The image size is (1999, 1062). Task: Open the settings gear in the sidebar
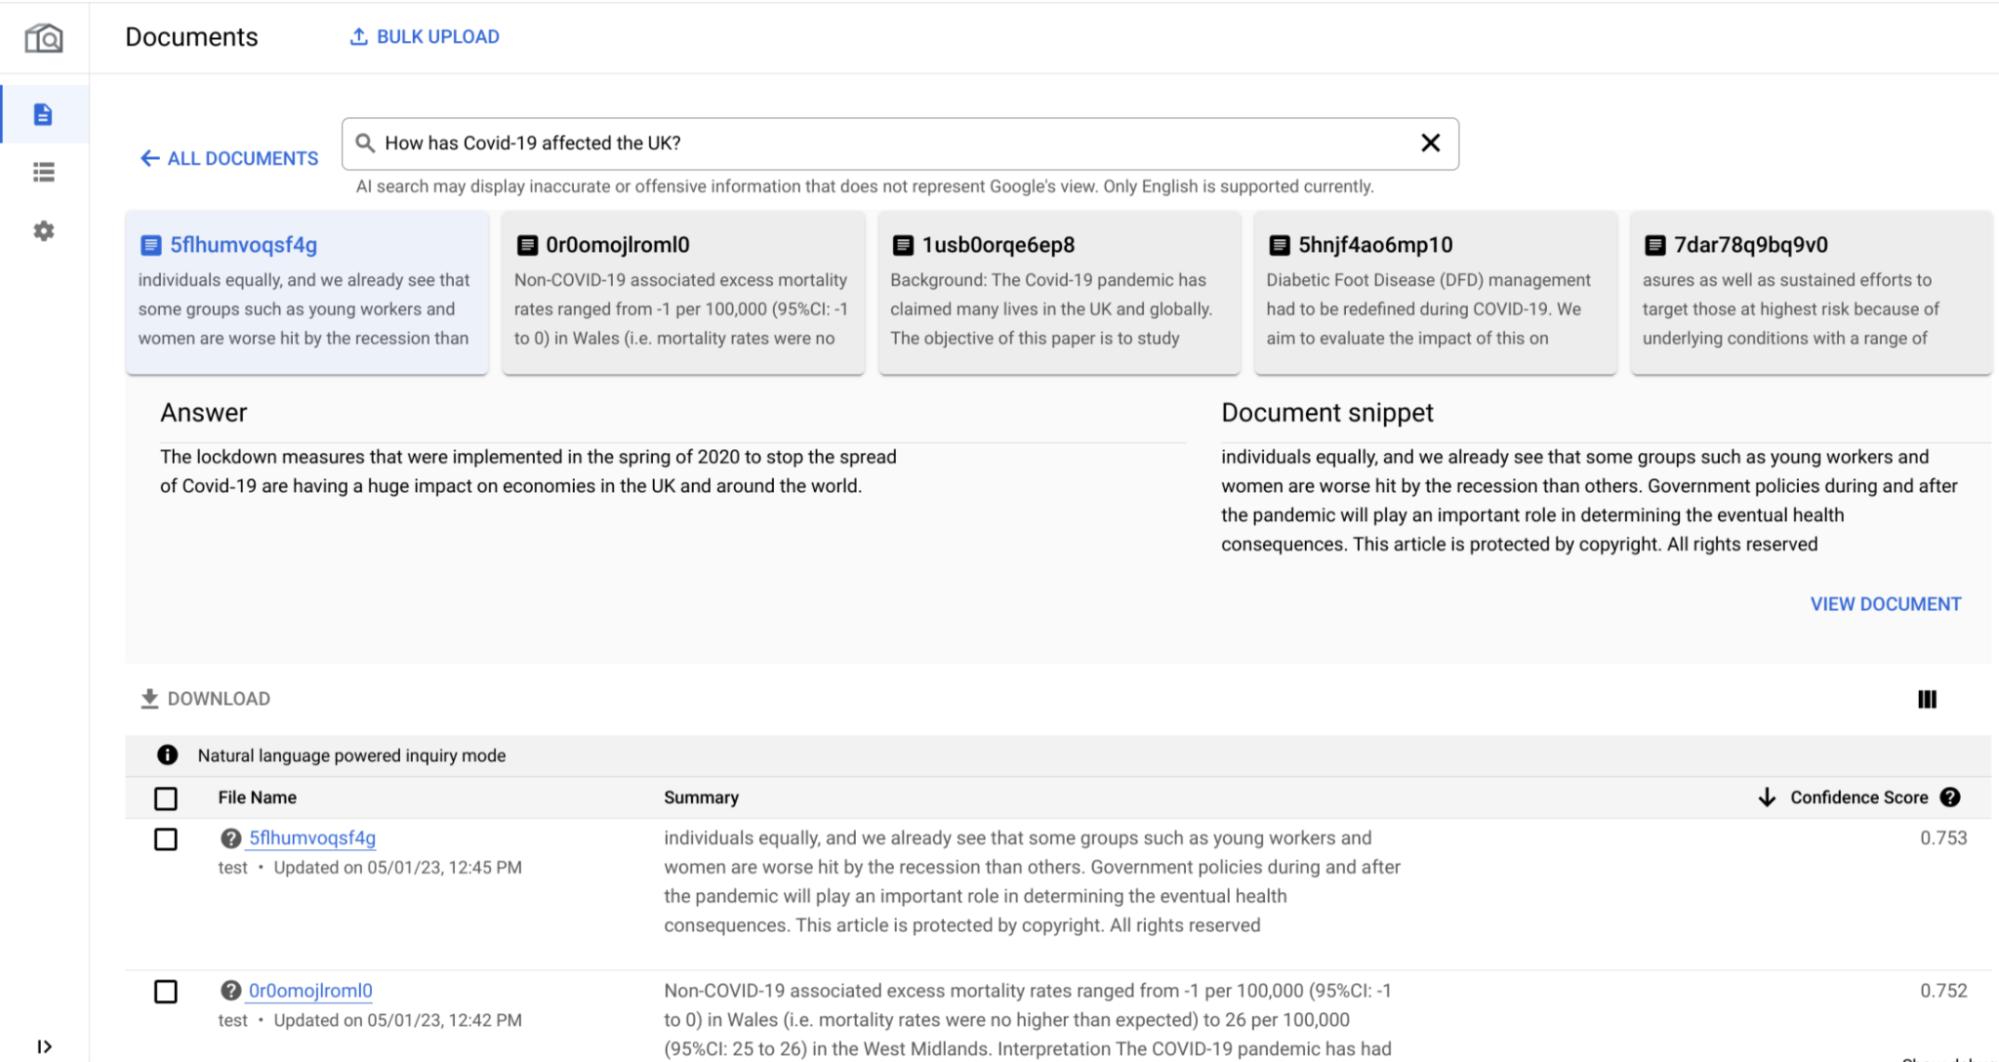(x=43, y=231)
